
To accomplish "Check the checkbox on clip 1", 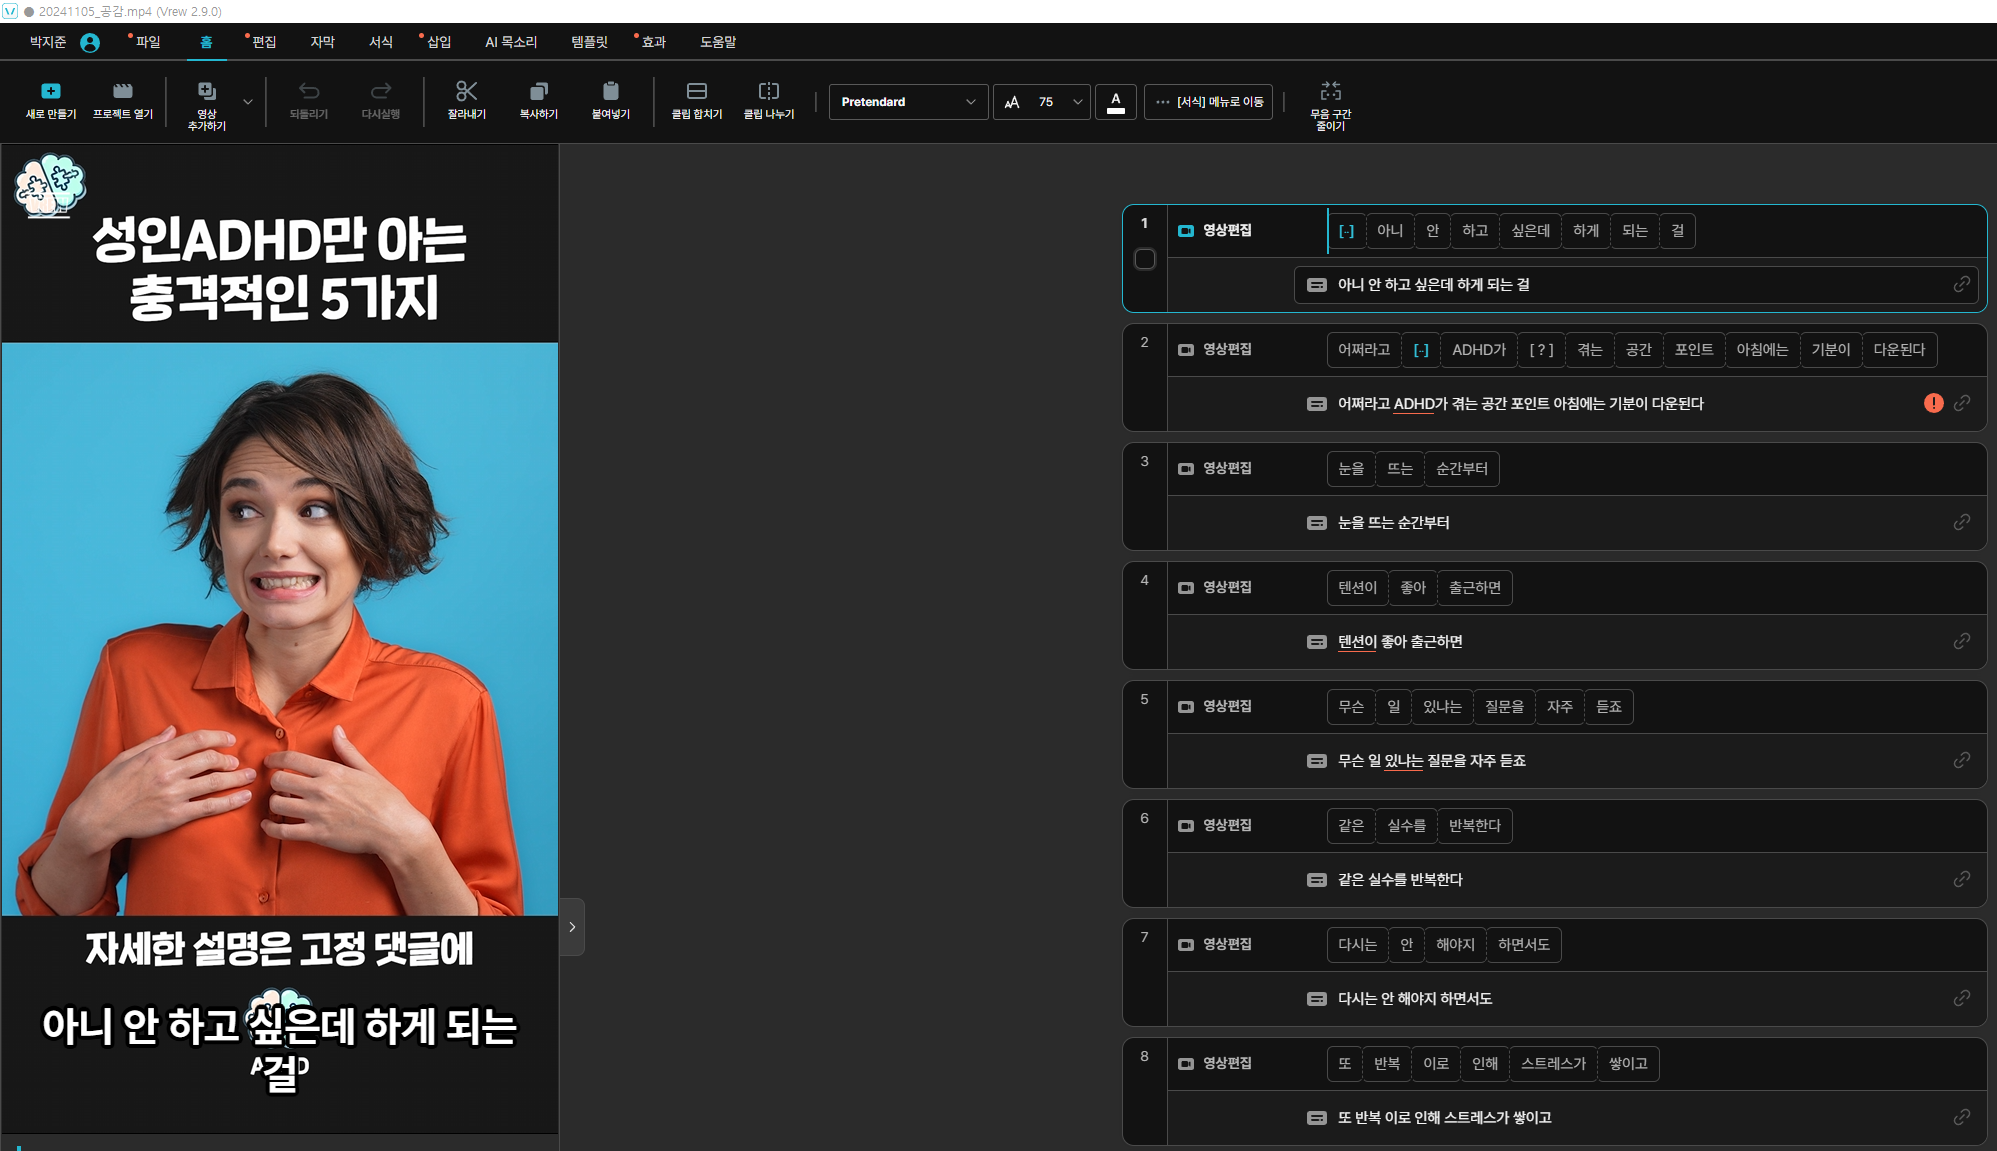I will coord(1145,259).
